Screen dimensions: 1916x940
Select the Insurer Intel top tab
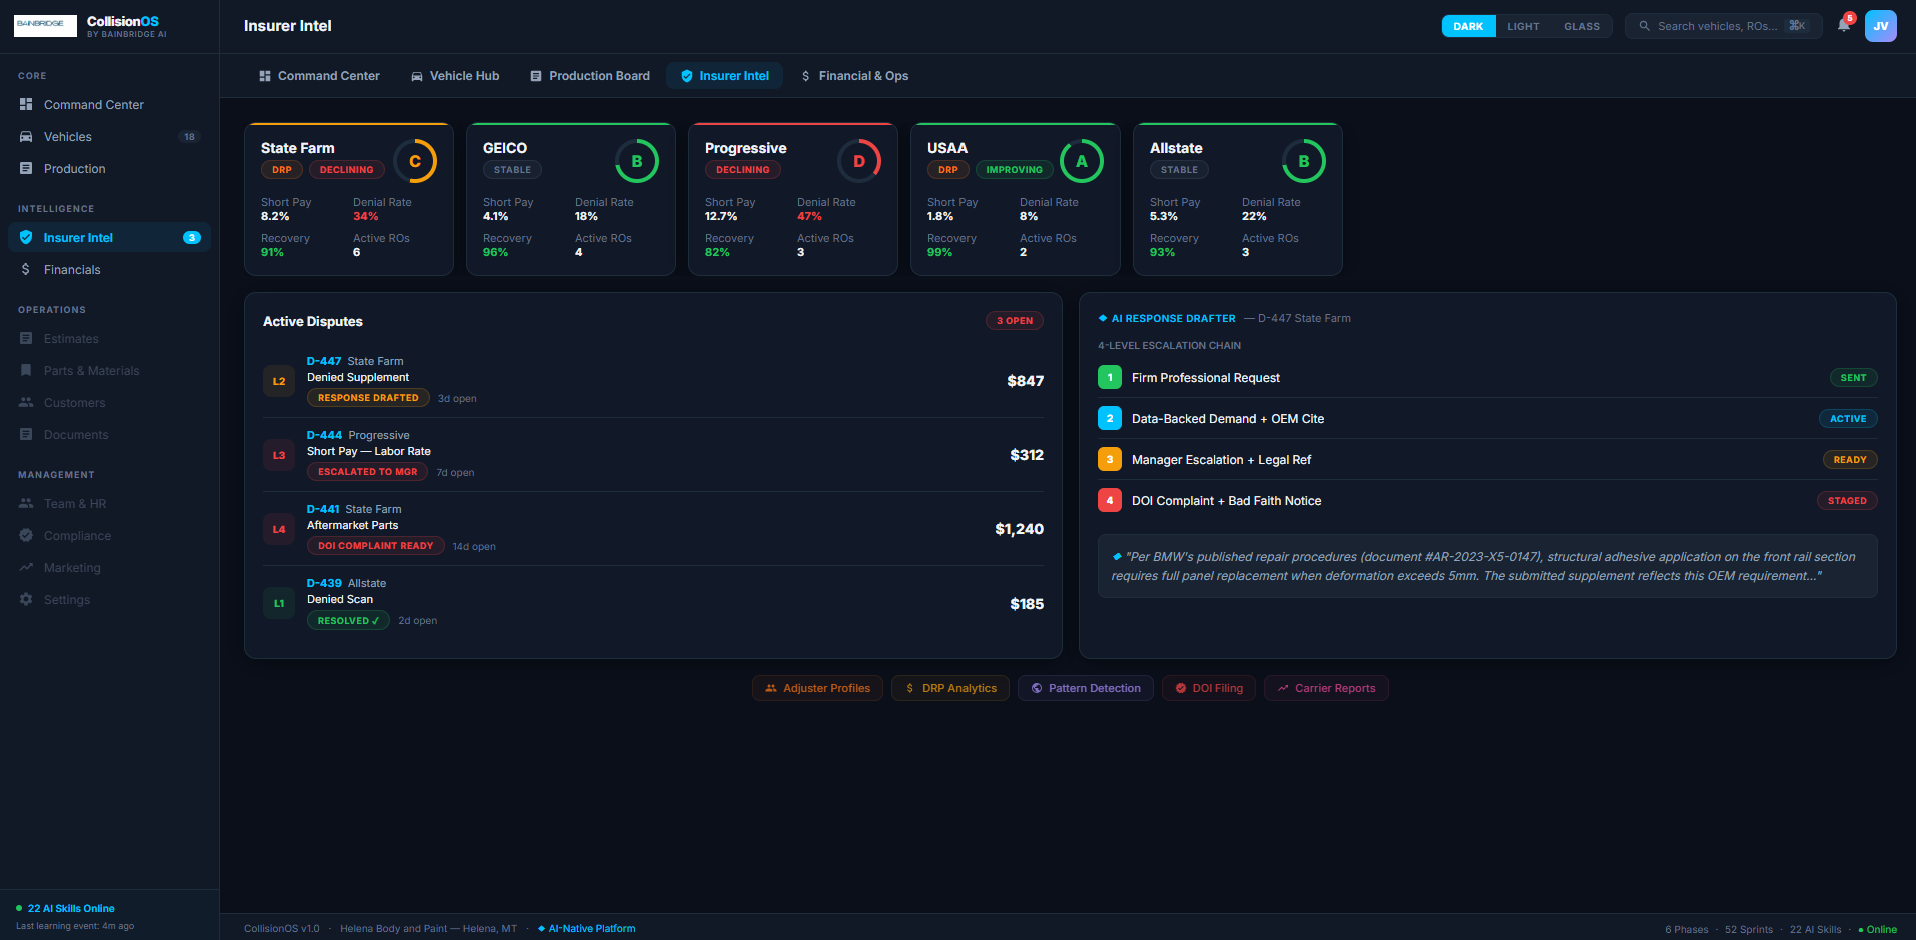[x=725, y=76]
